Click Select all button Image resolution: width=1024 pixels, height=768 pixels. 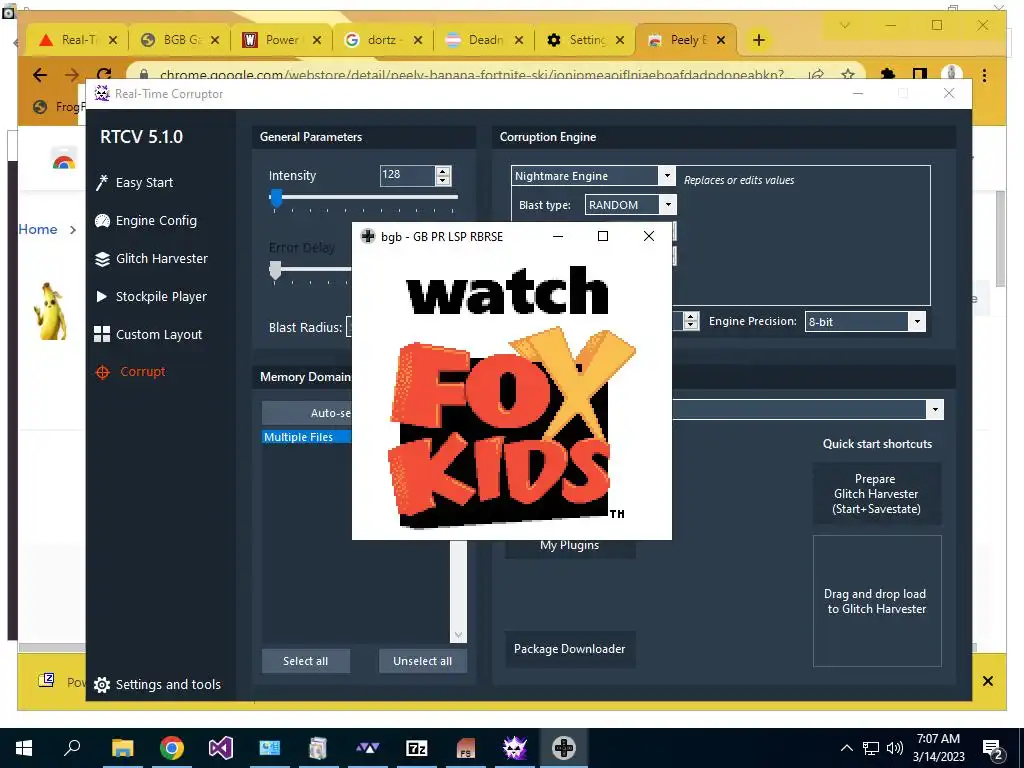click(x=306, y=661)
